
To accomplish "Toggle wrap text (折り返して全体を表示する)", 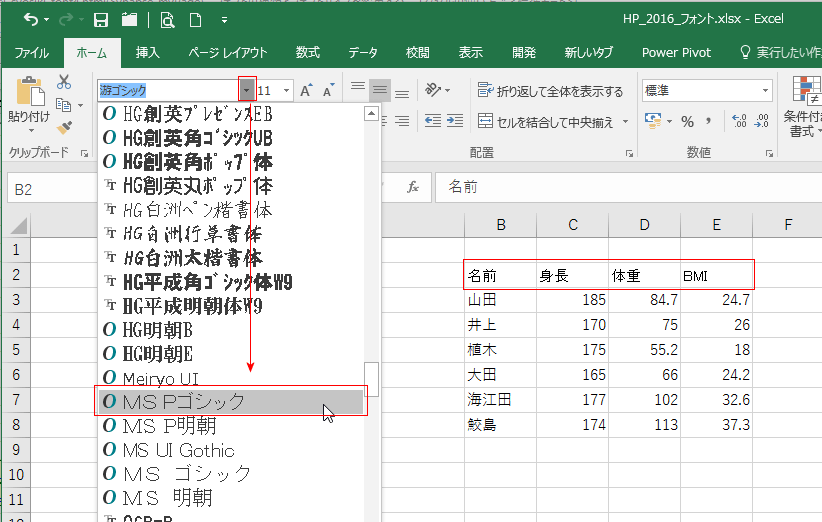I will point(551,91).
